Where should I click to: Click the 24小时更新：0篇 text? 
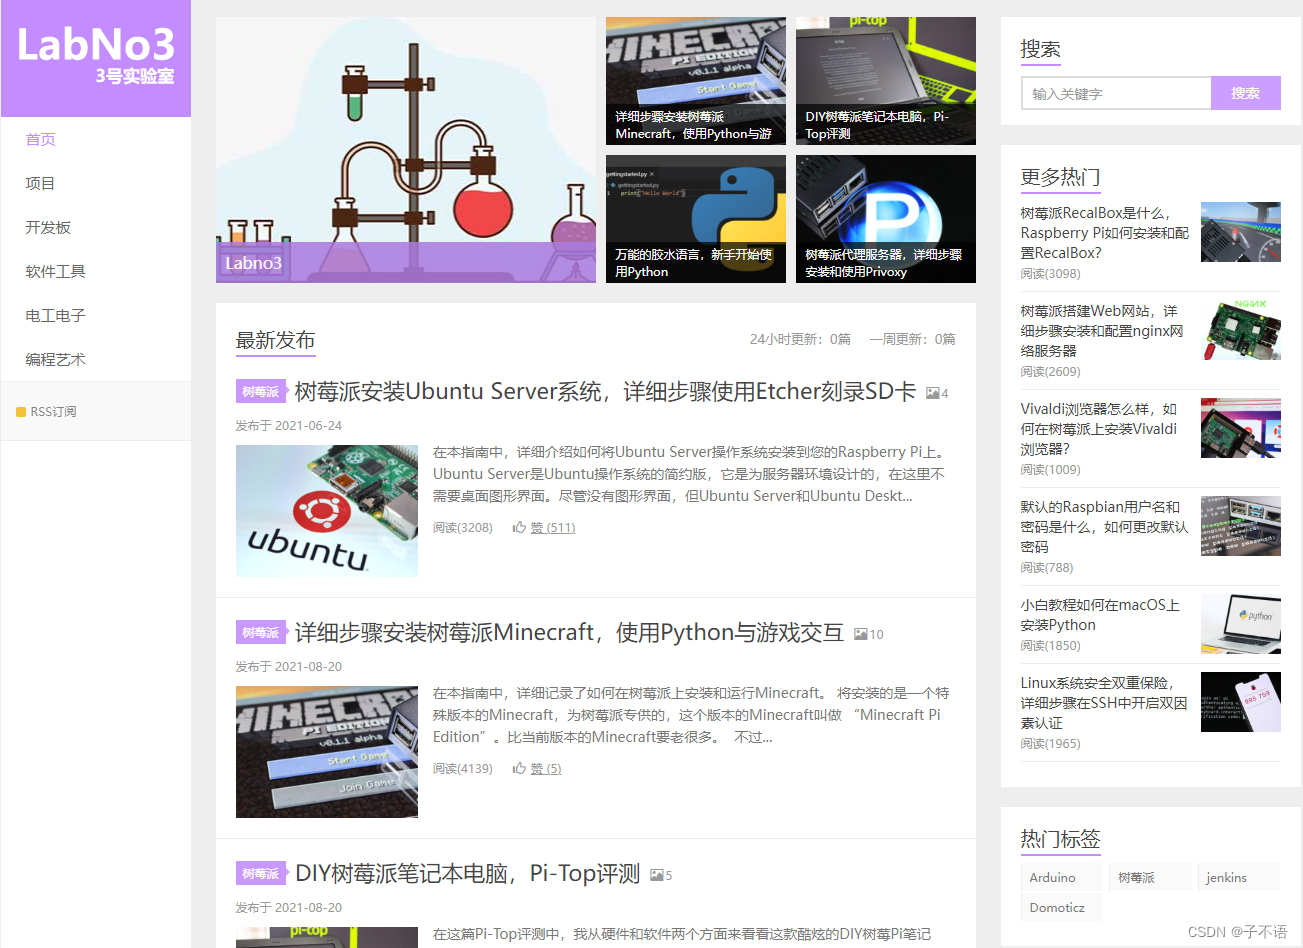(x=800, y=339)
